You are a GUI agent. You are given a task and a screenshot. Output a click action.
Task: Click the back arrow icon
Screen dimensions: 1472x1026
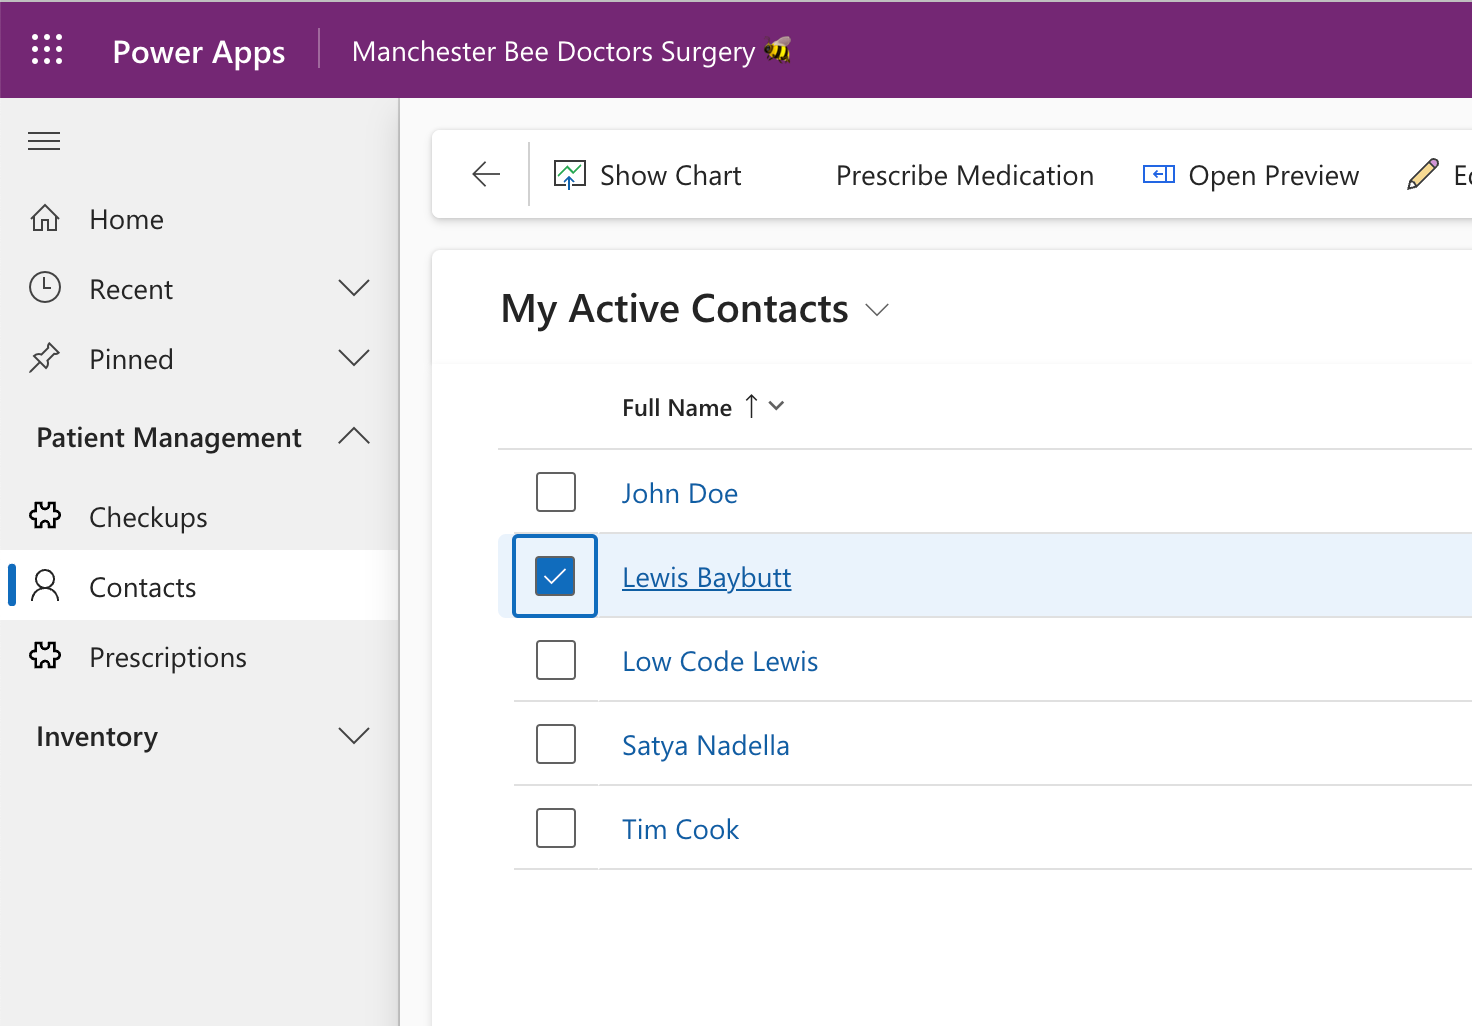tap(486, 174)
